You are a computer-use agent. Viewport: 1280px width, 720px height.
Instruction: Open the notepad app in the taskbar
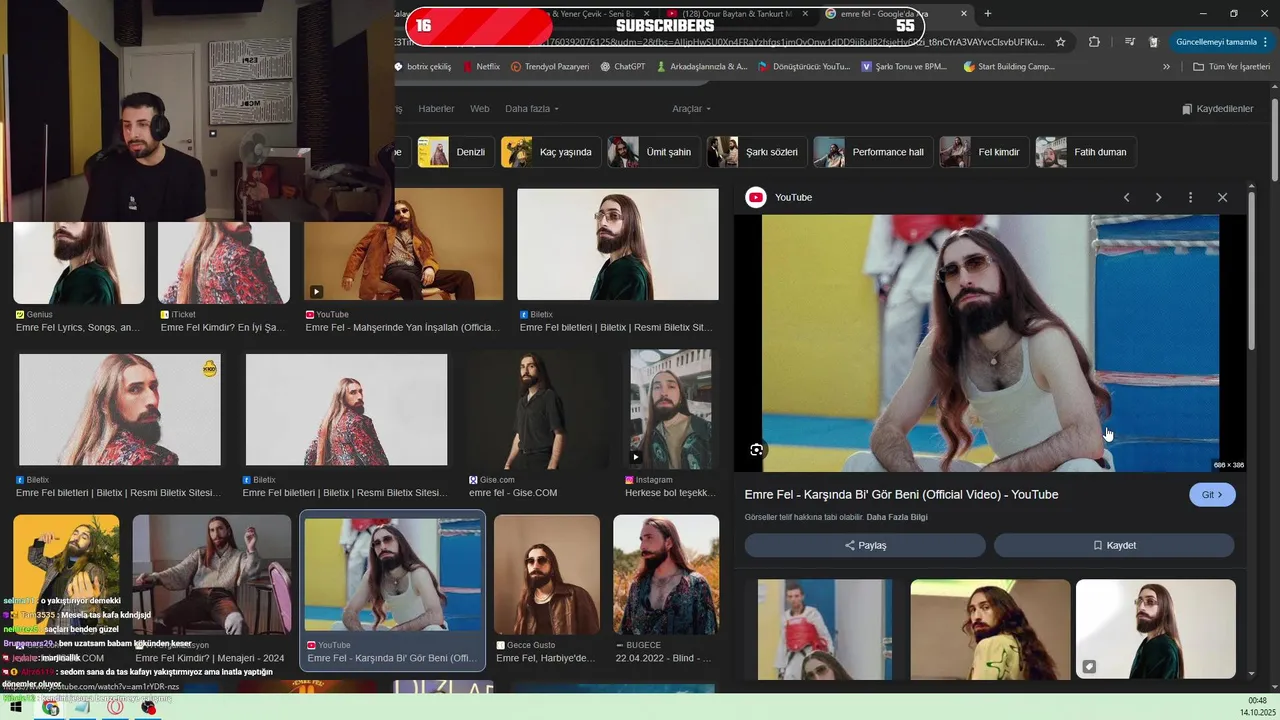coord(82,708)
